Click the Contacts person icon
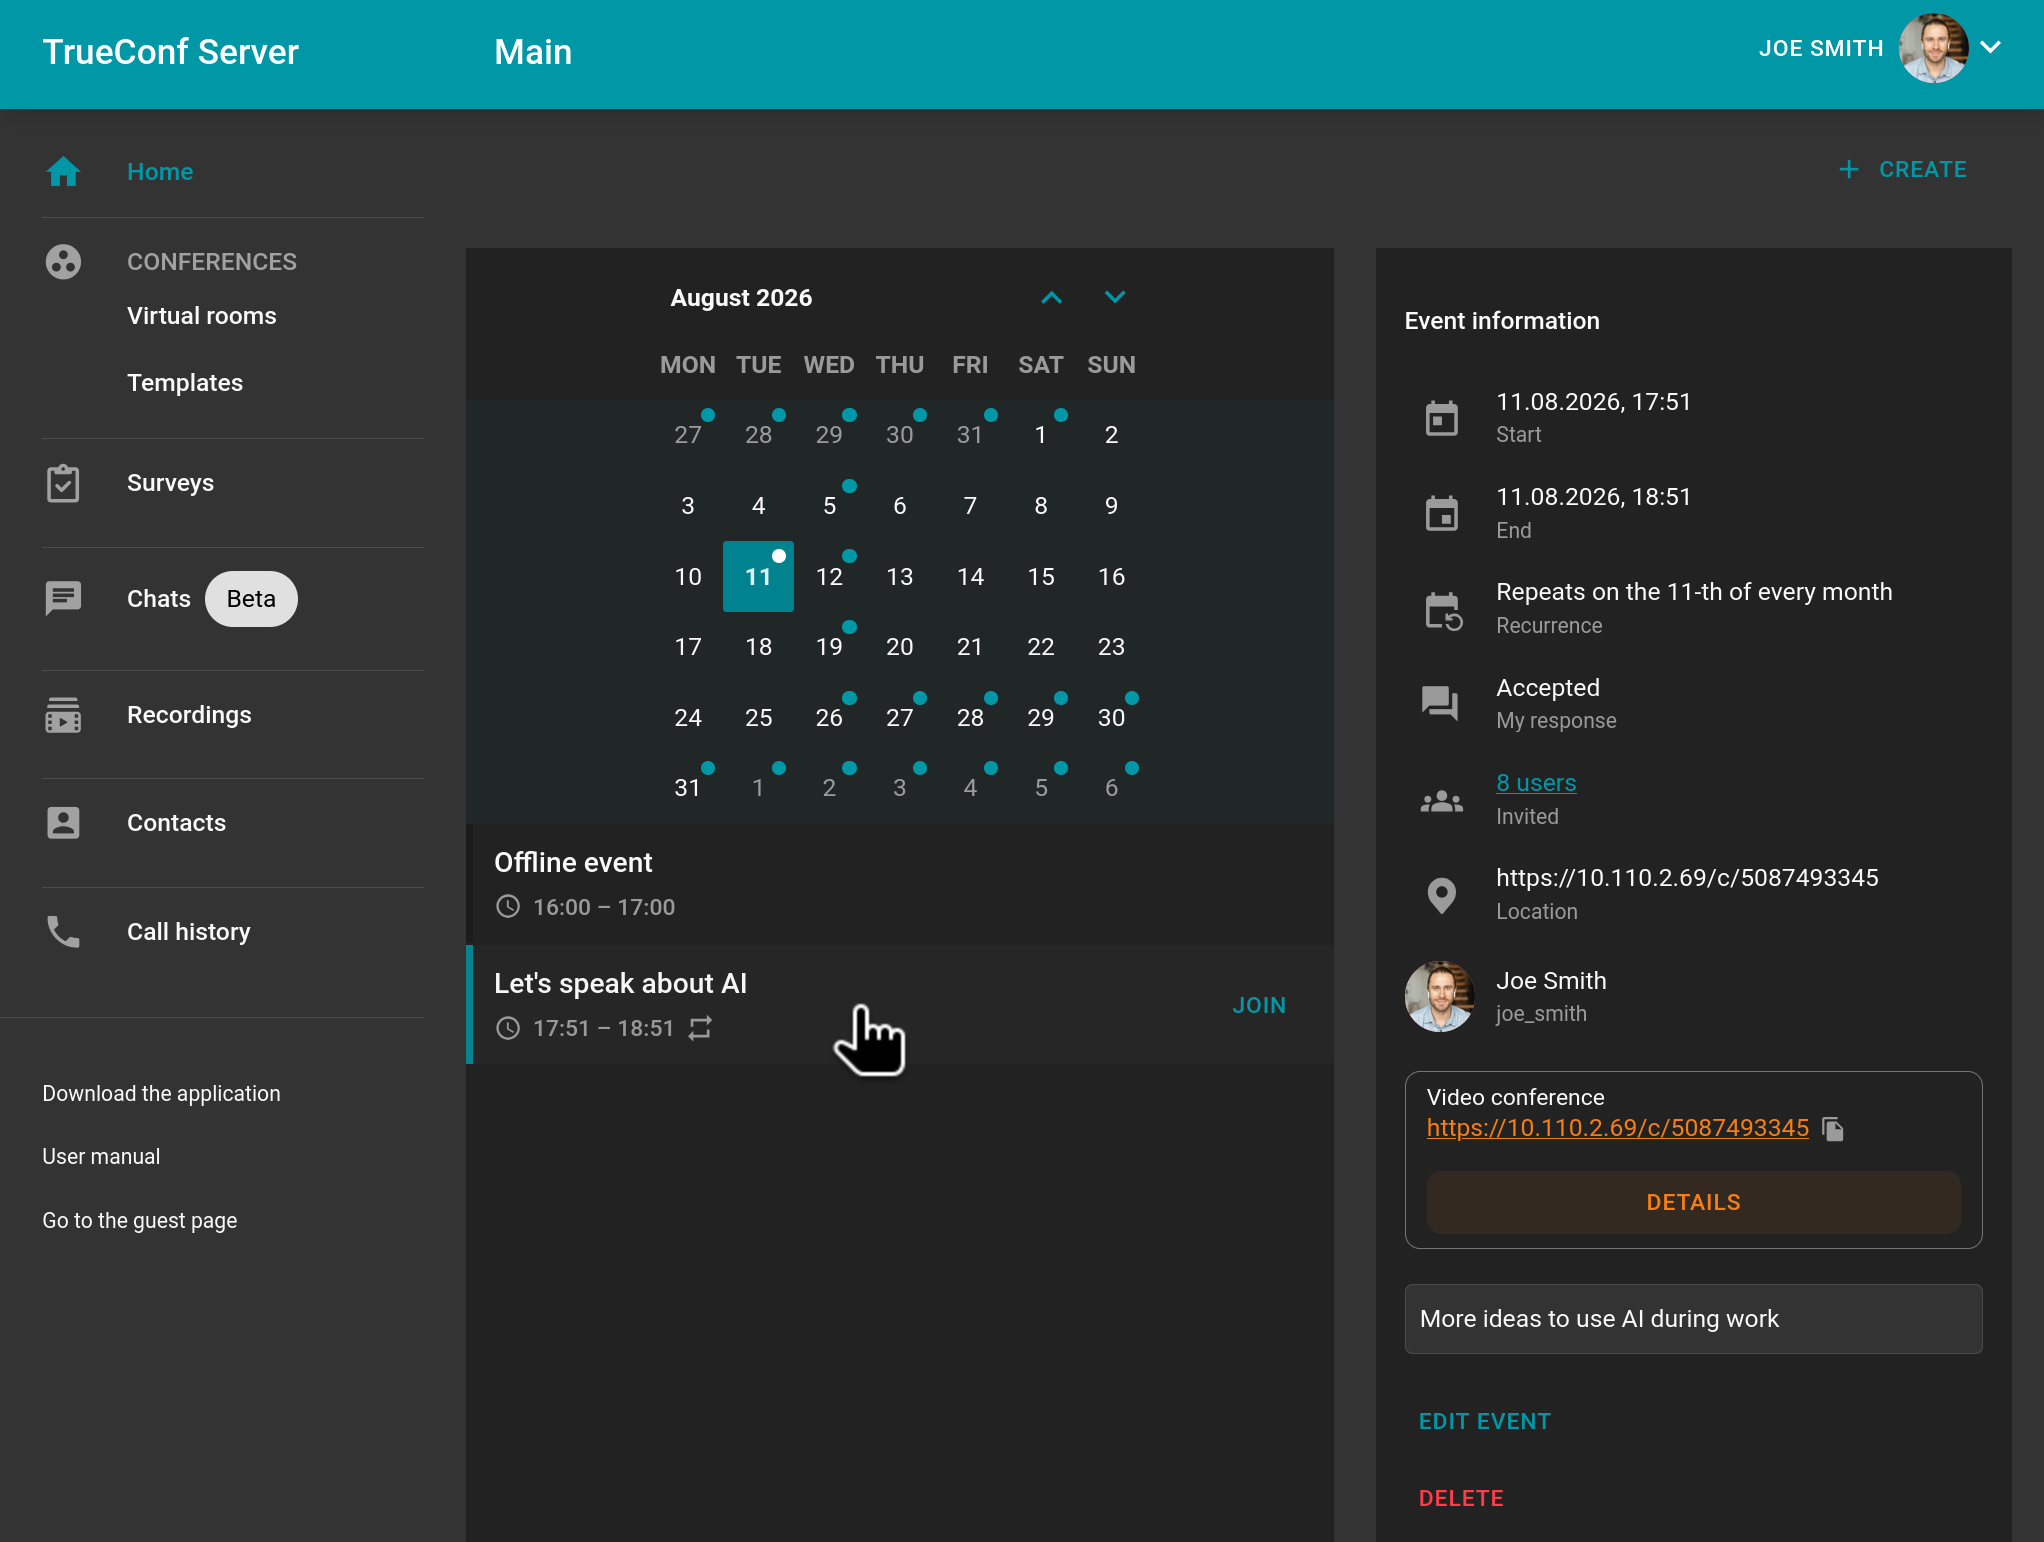Screen dimensions: 2044x1542 tap(63, 823)
